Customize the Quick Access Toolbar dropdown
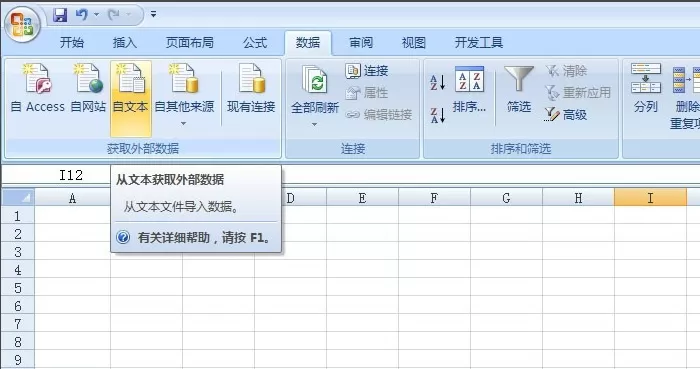The image size is (700, 369). pos(153,14)
